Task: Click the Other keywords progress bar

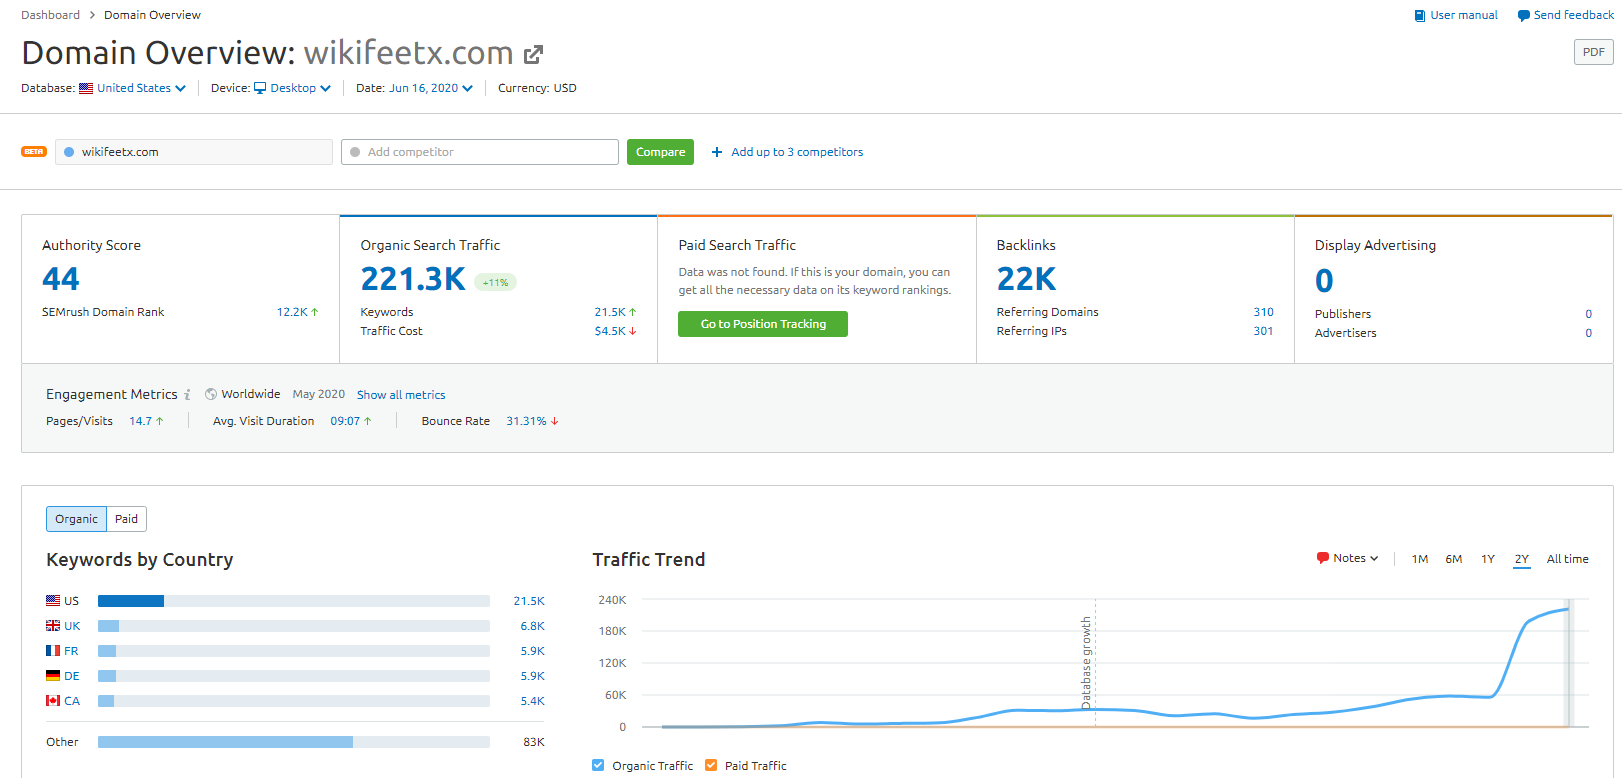Action: [294, 742]
